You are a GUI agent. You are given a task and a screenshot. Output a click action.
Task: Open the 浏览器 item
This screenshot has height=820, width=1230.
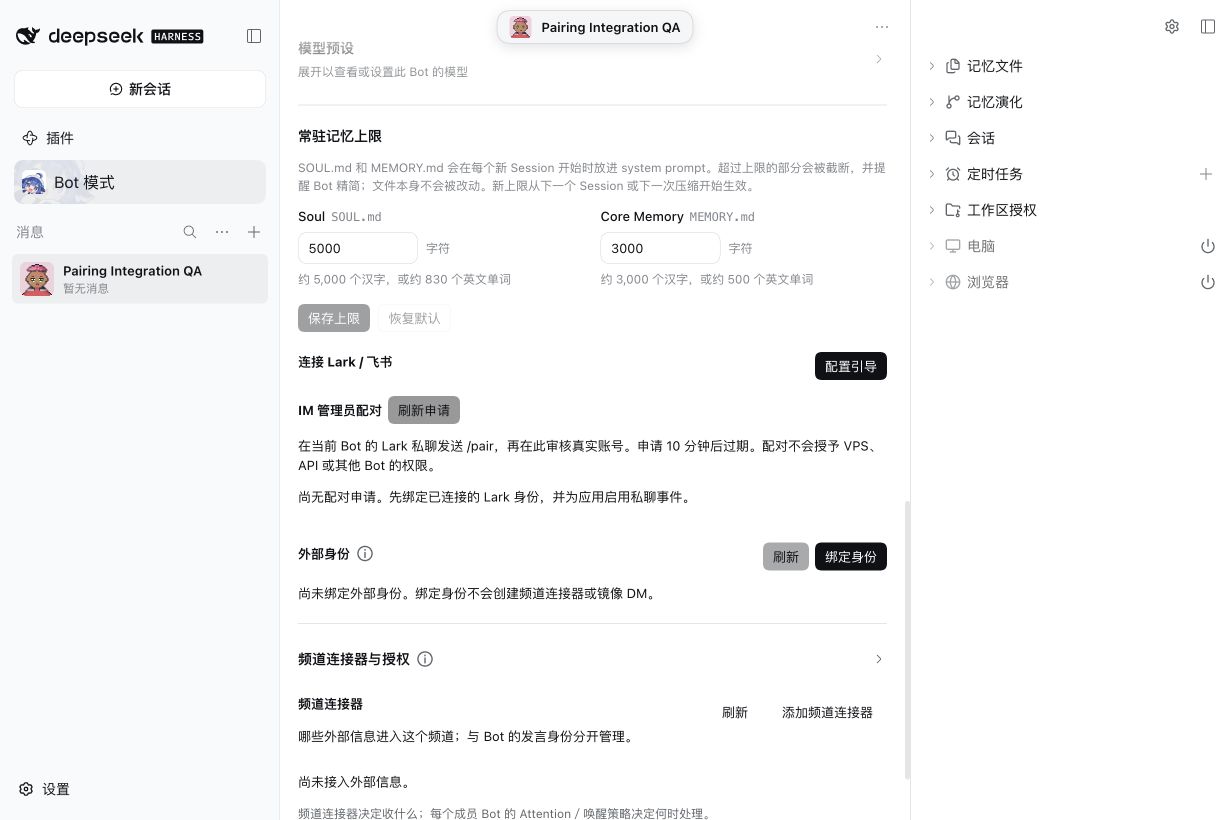tap(978, 282)
